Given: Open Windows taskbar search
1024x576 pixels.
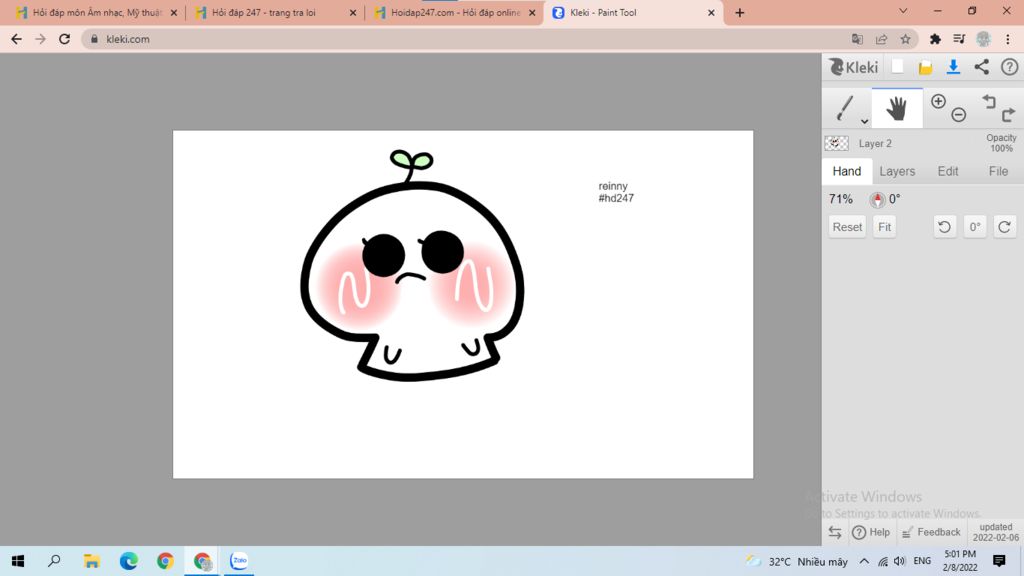Looking at the screenshot, I should [54, 561].
